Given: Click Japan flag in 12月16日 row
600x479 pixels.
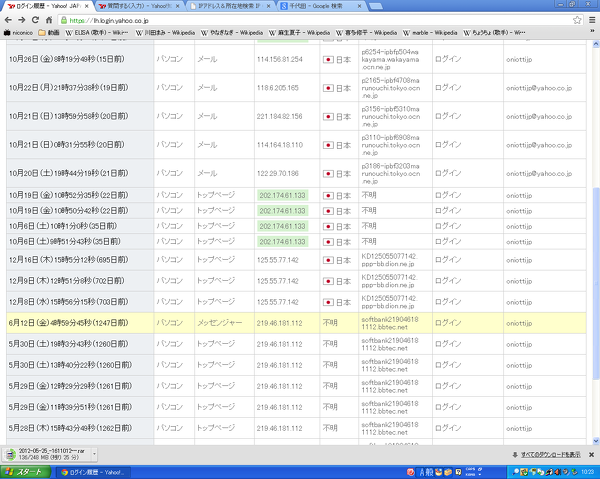Looking at the screenshot, I should point(328,260).
